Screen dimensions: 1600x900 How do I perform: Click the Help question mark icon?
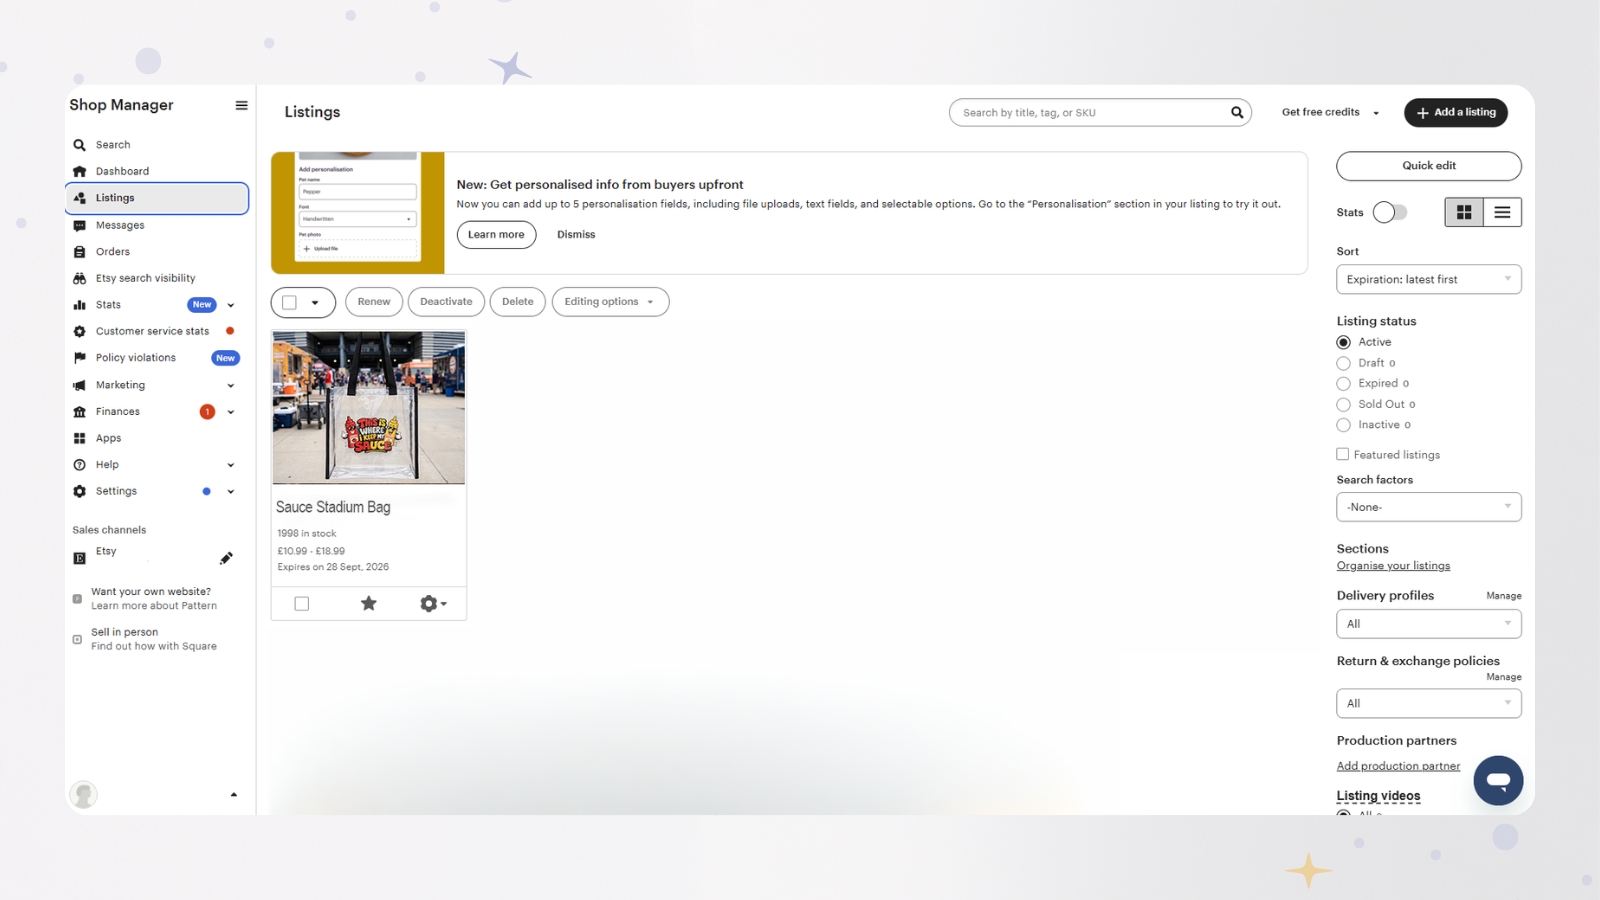tap(79, 465)
